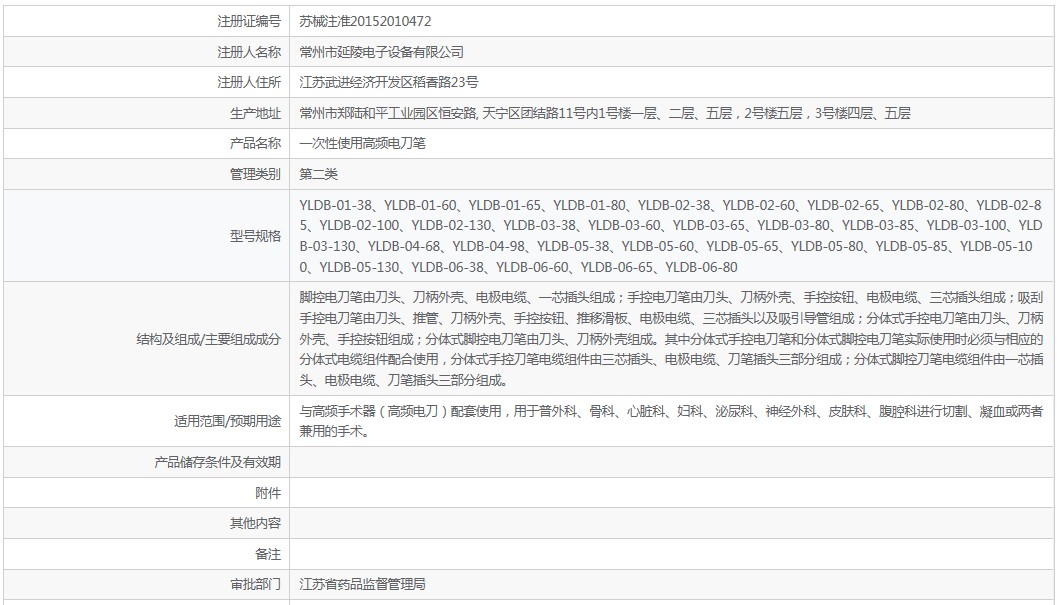Select the 附件 label
The image size is (1057, 605).
pyautogui.click(x=268, y=493)
